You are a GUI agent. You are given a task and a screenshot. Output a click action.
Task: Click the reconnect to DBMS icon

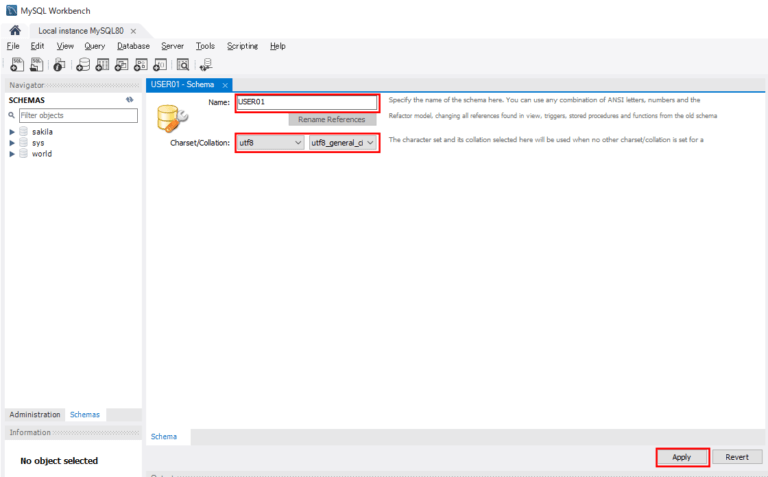tap(206, 65)
